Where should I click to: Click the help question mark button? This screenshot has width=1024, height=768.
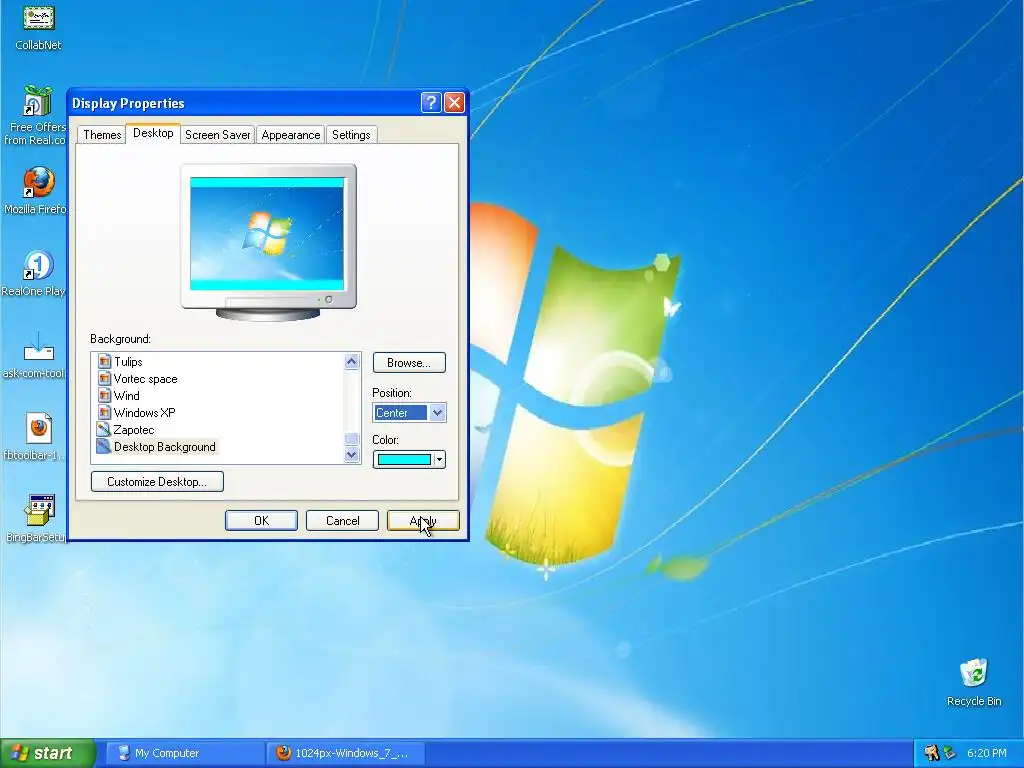431,103
